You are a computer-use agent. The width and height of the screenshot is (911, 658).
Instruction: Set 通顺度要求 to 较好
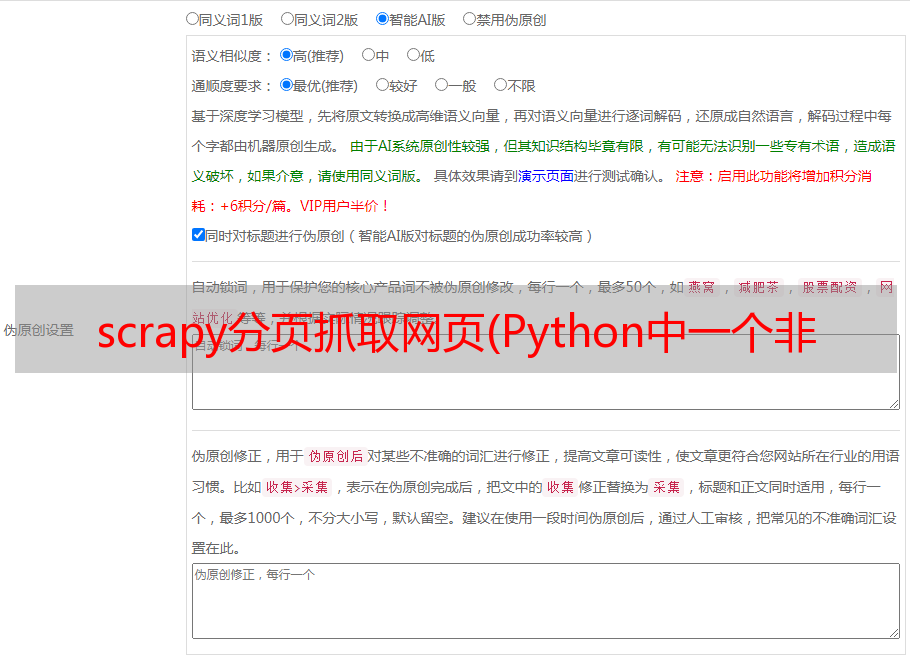pos(382,85)
